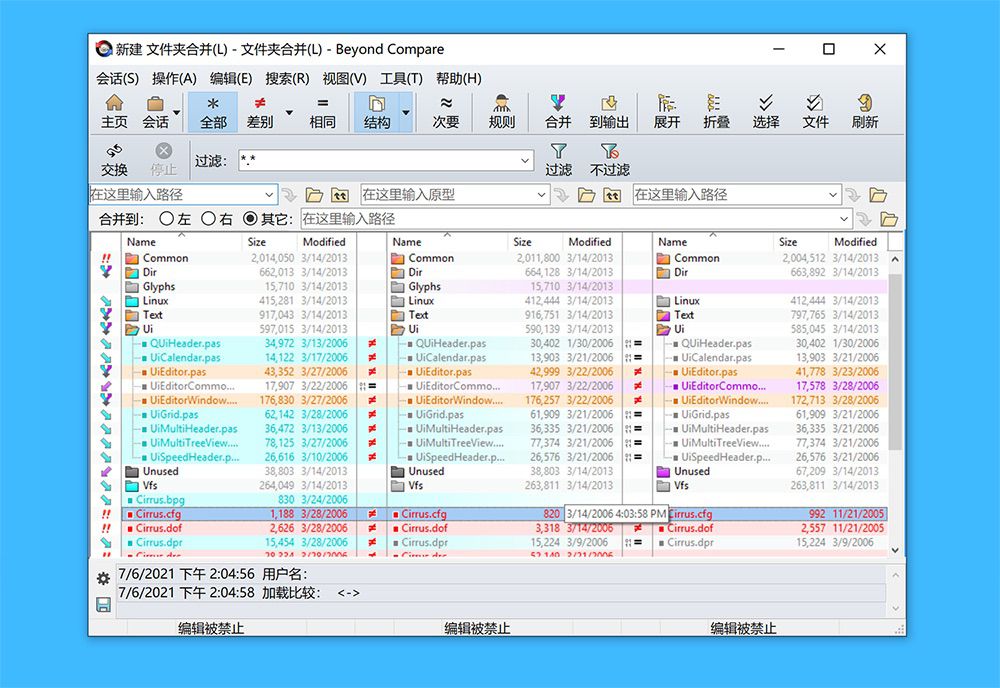
Task: Open the 编辑(E) menu
Action: (231, 78)
